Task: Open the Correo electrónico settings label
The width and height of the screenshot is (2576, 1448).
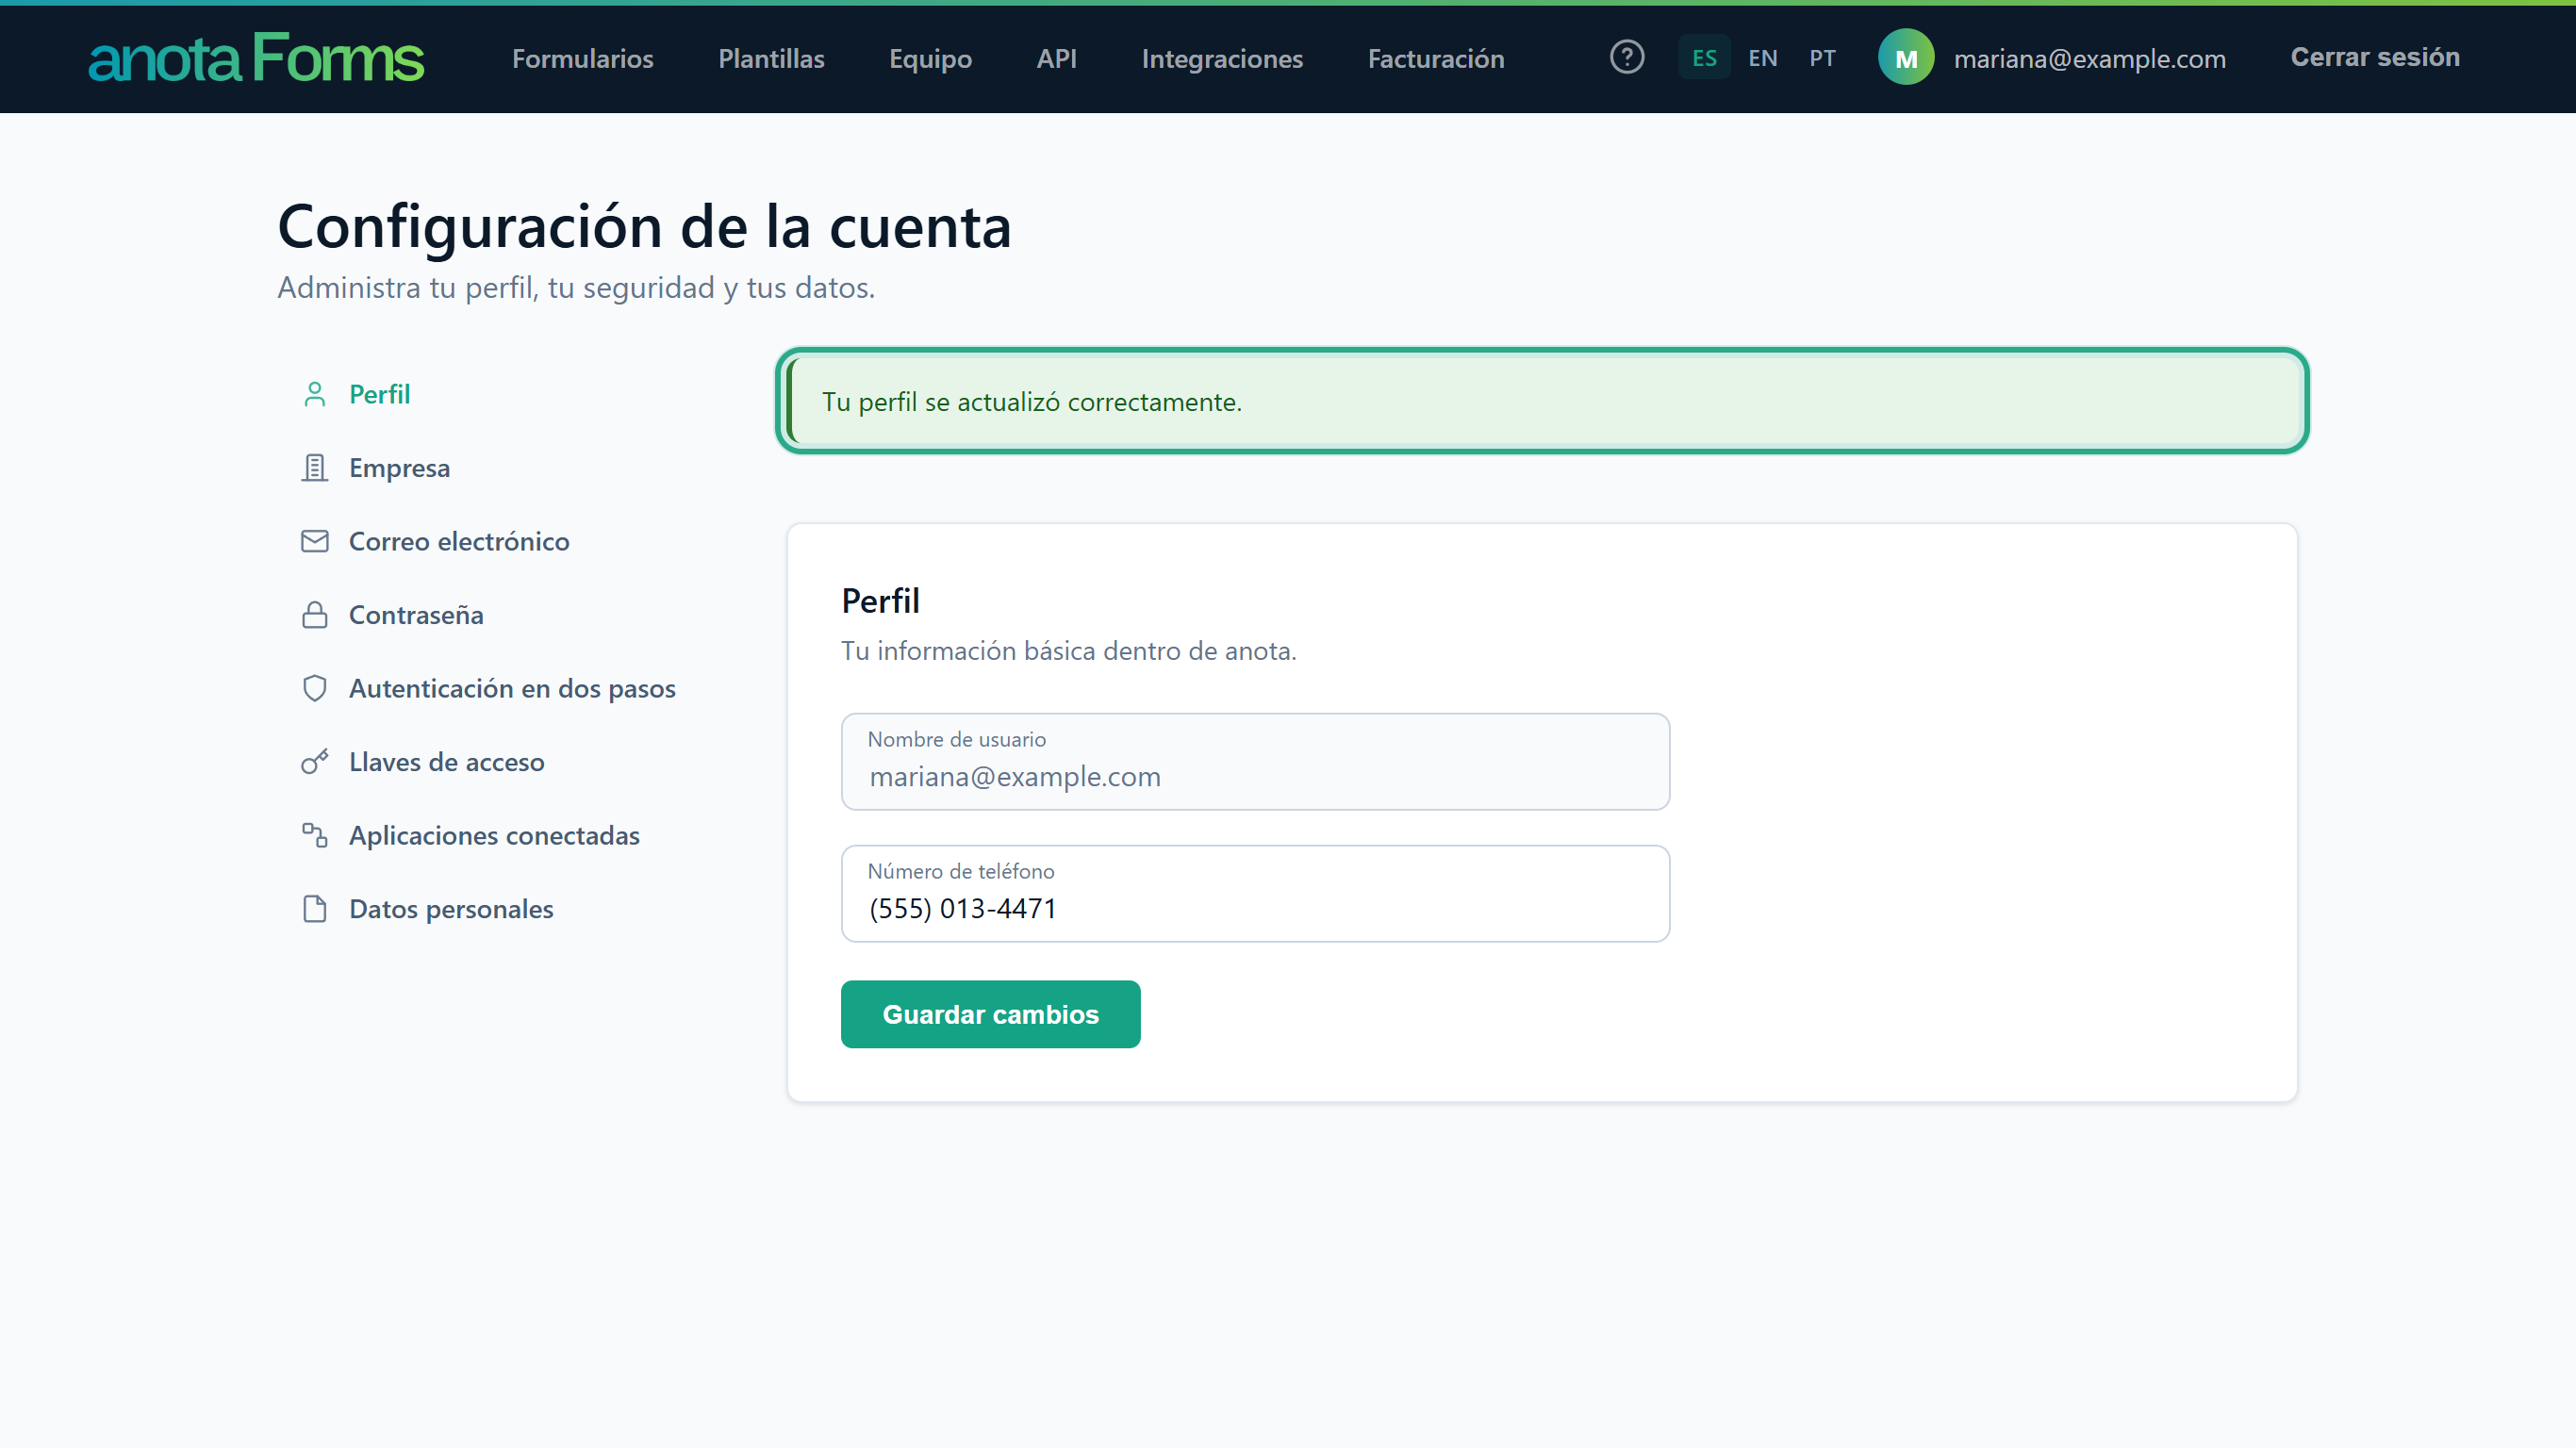Action: click(x=459, y=541)
